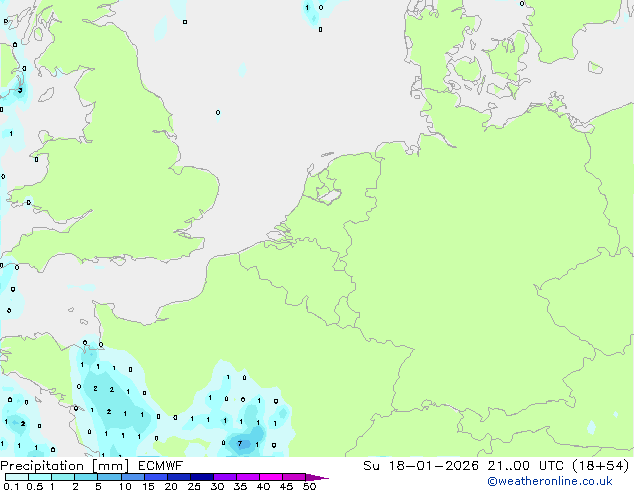Viewport: 634px width, 490px height.
Task: Open the weatheronline.co.uk copyright link
Action: coord(550,481)
